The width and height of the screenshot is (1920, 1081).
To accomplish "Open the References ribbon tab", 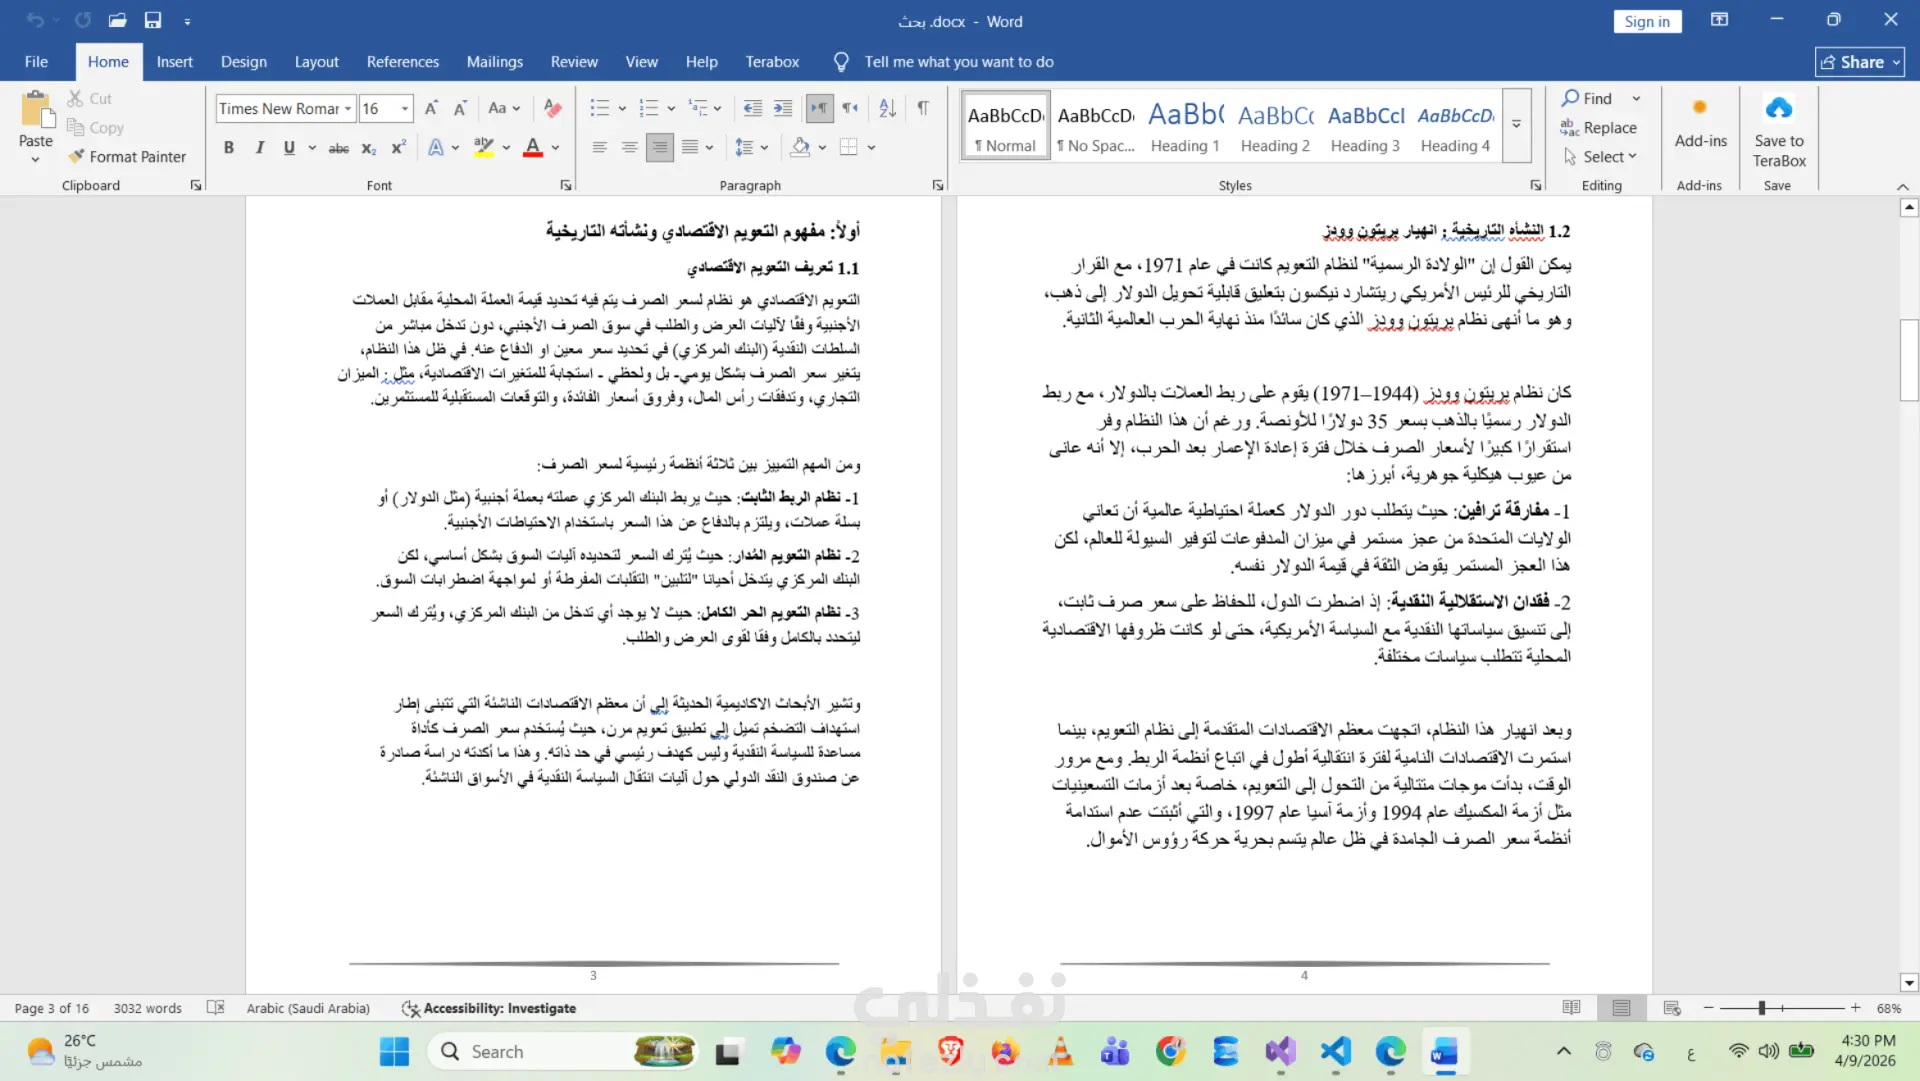I will coord(402,62).
